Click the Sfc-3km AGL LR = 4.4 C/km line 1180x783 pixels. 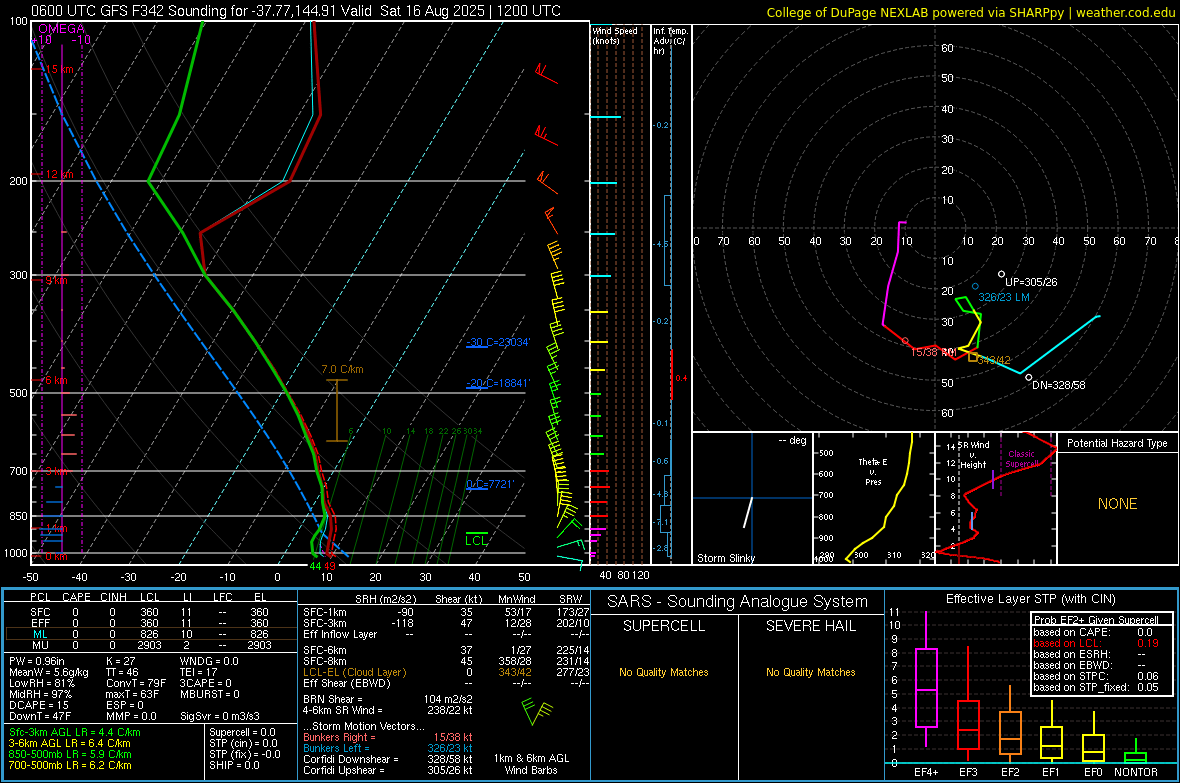point(75,732)
